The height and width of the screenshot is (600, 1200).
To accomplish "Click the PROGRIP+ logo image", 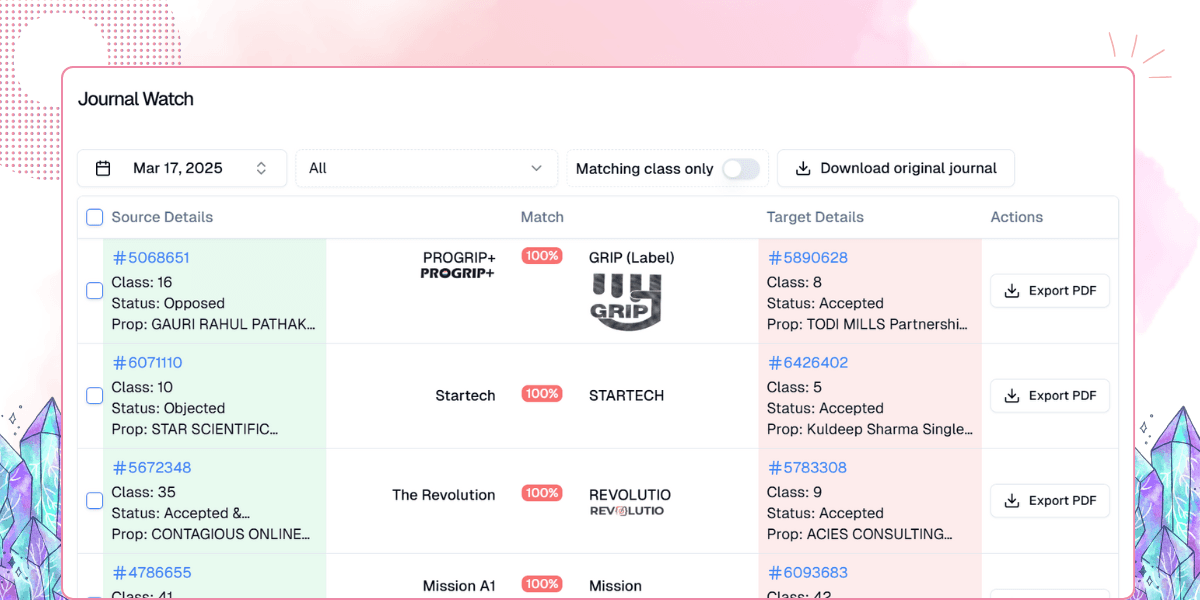I will (x=457, y=274).
